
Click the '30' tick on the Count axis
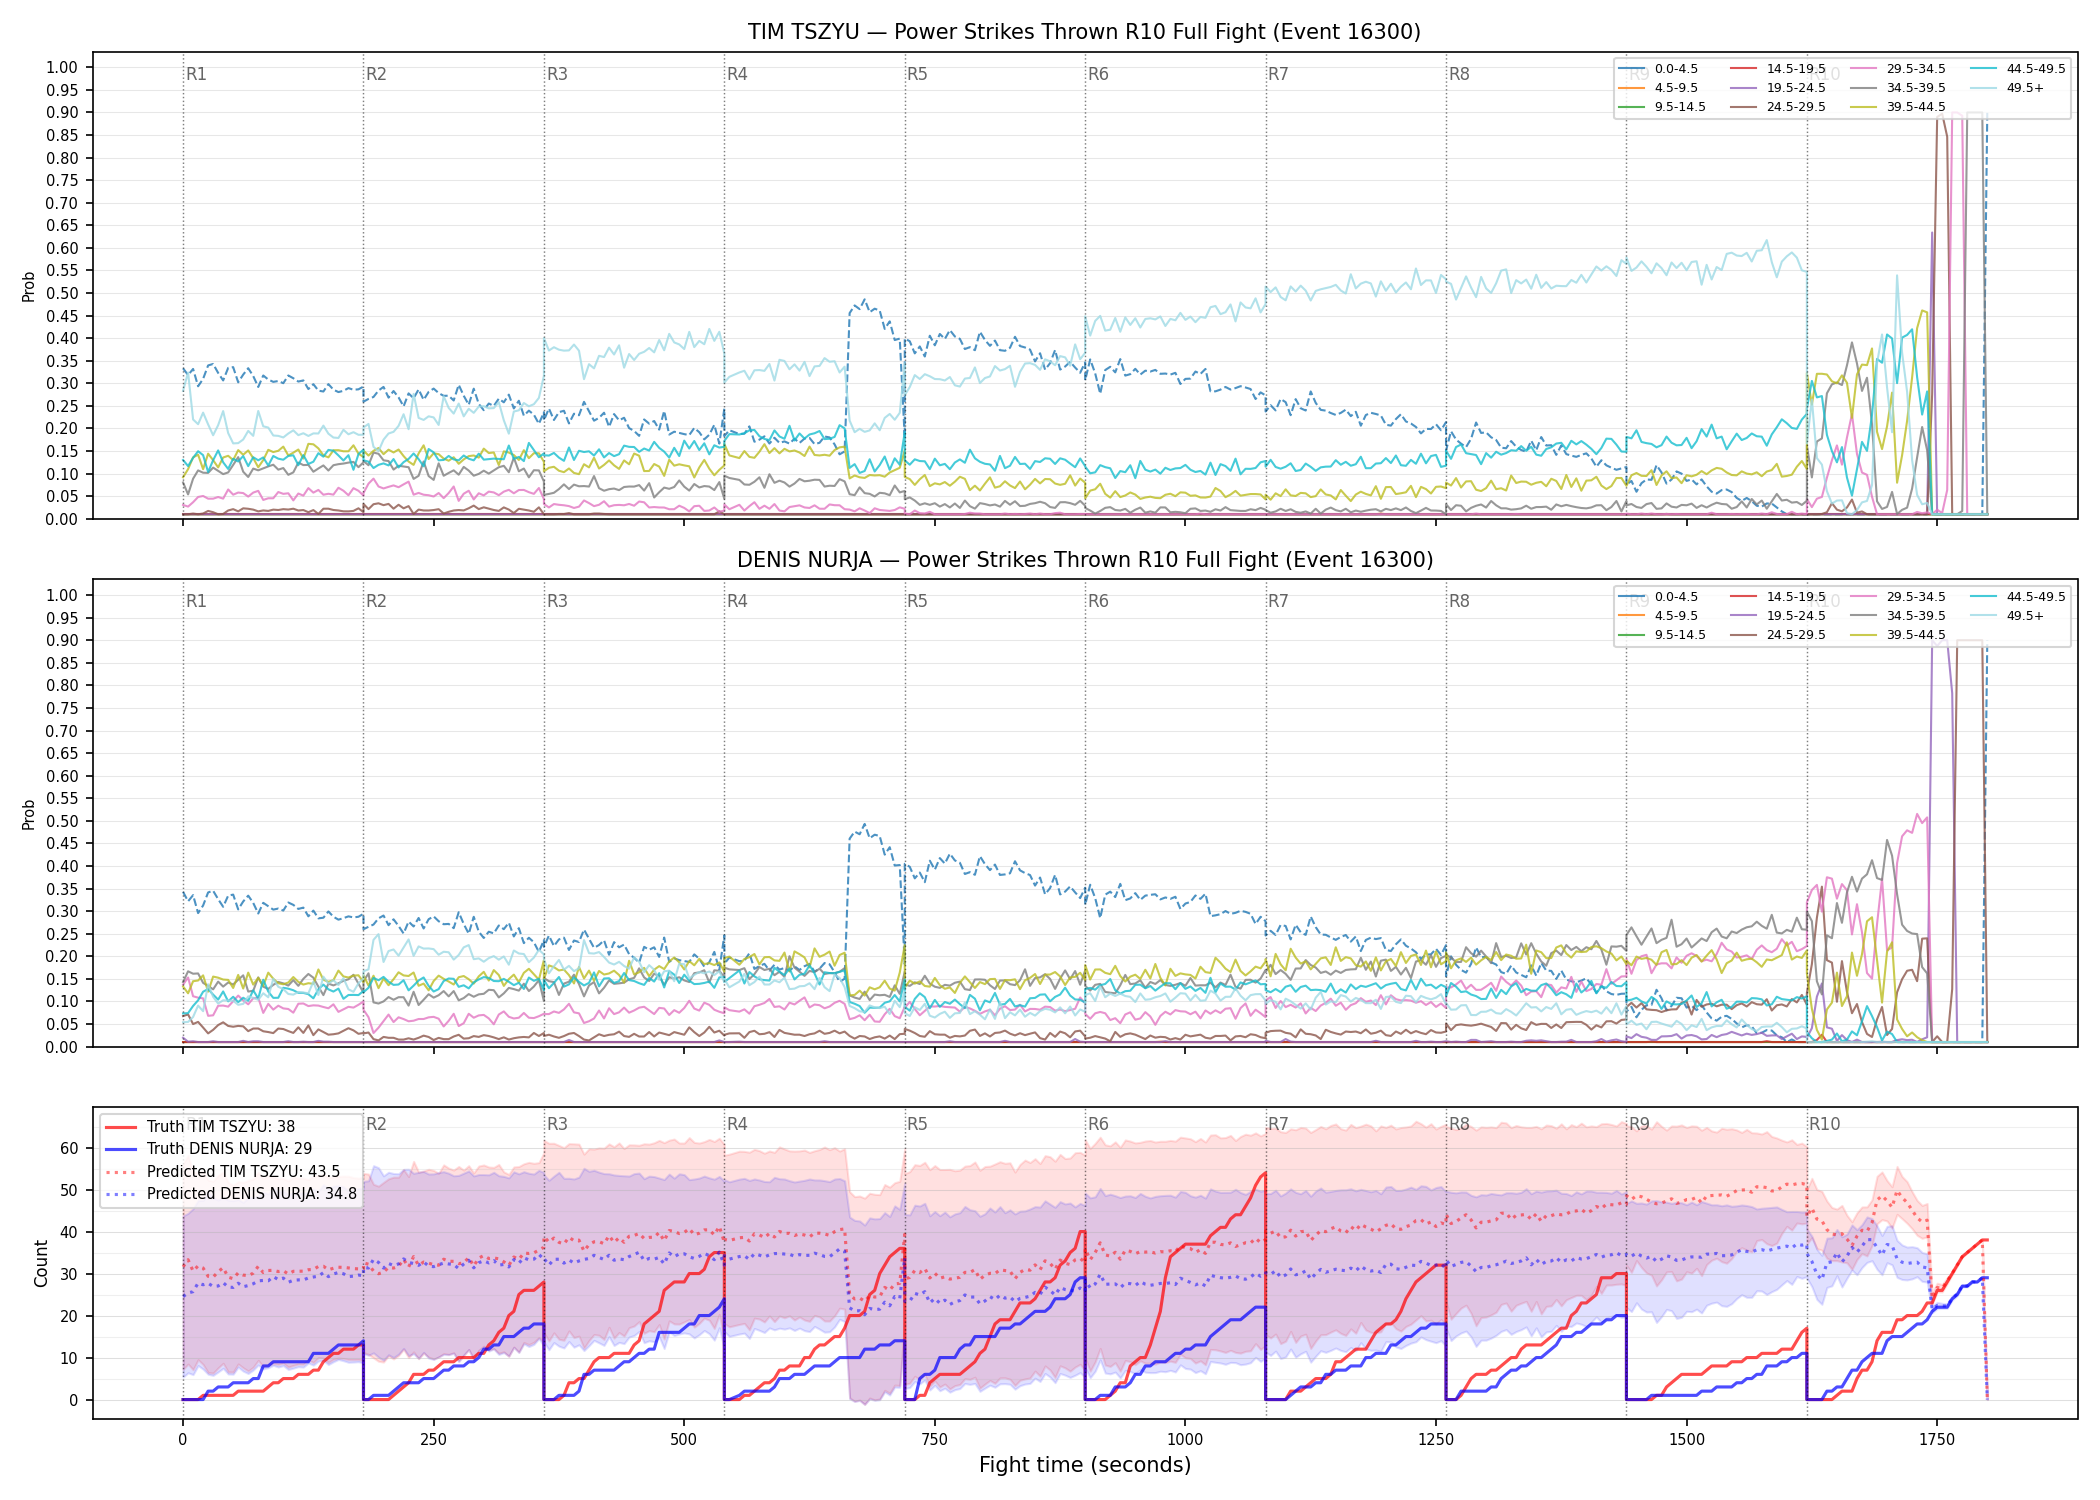[69, 1274]
